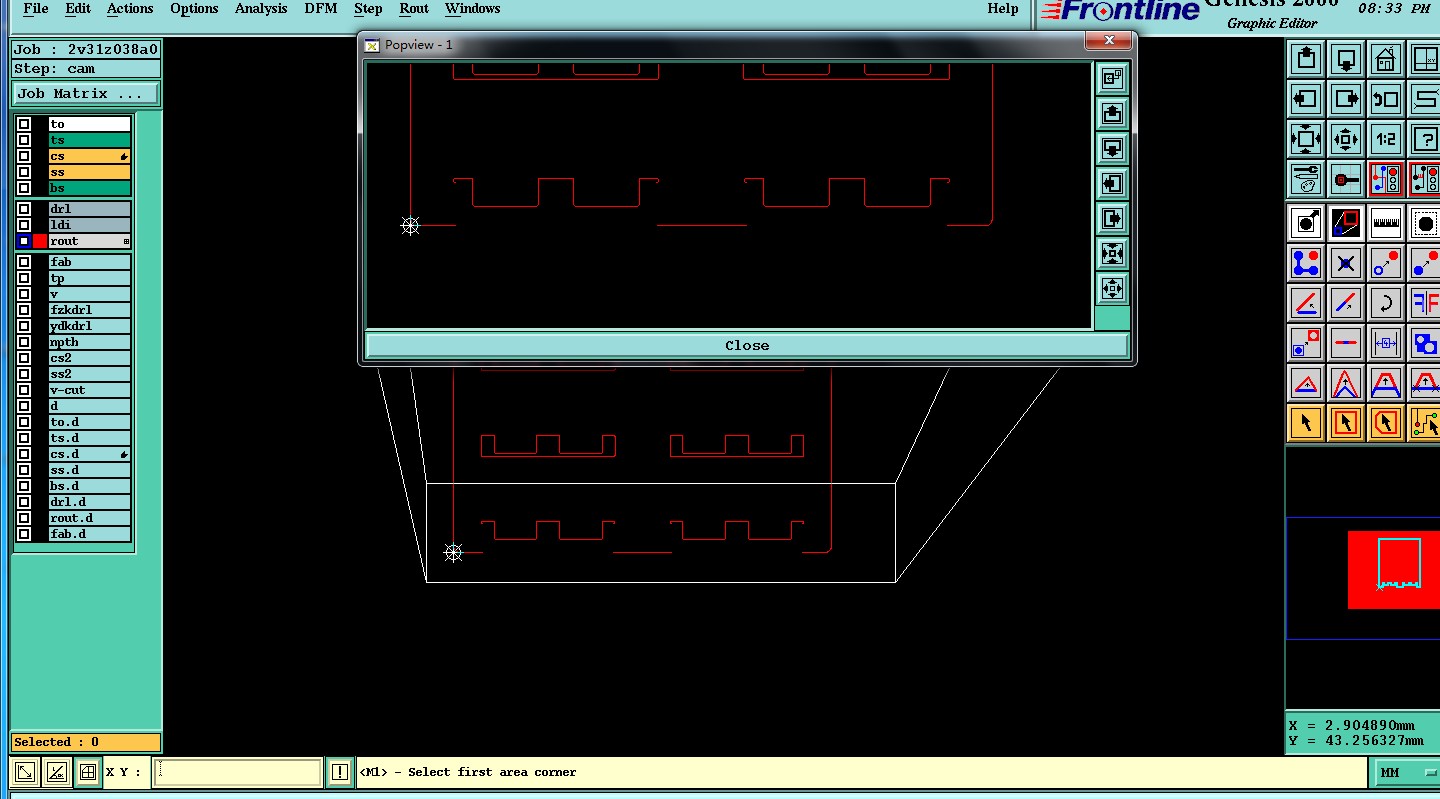Click the dashed-square round pad icon
This screenshot has width=1440, height=799.
point(1425,224)
